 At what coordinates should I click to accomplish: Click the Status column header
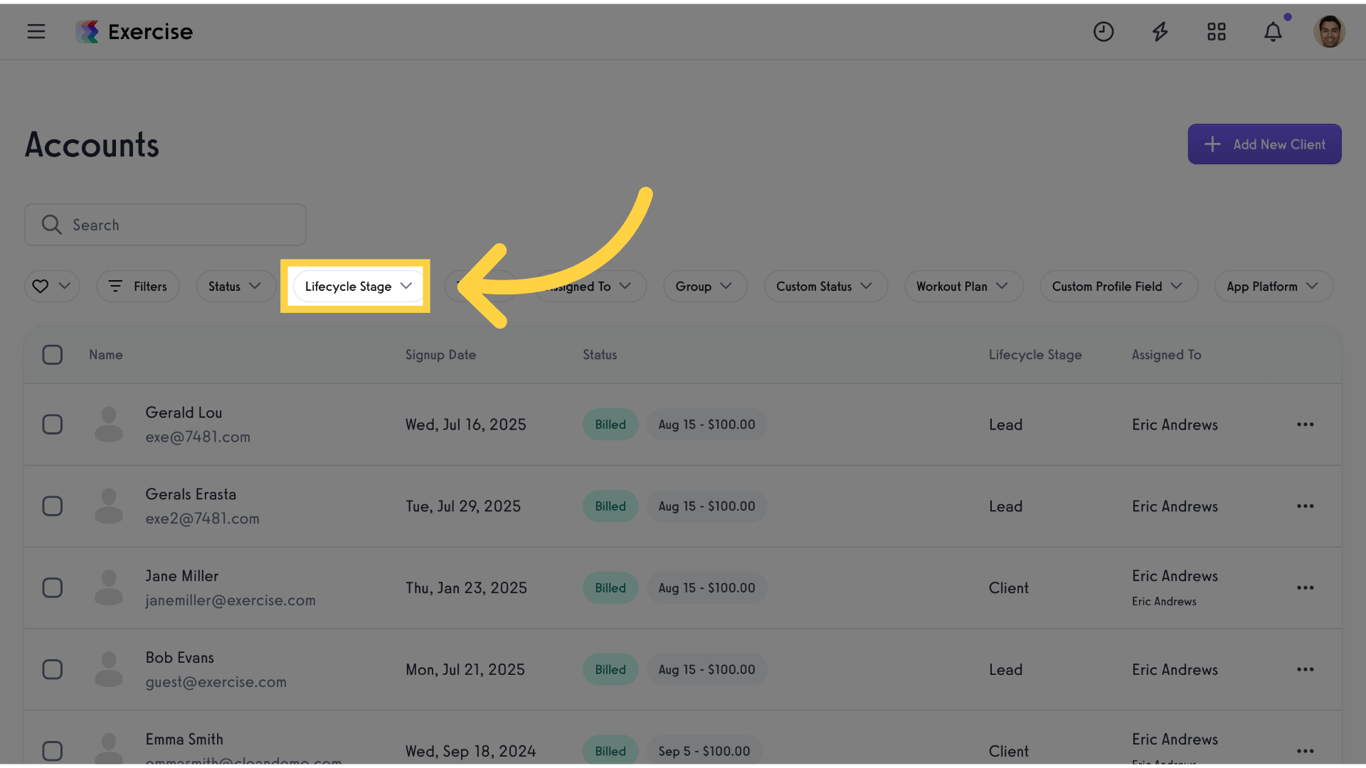pos(600,355)
